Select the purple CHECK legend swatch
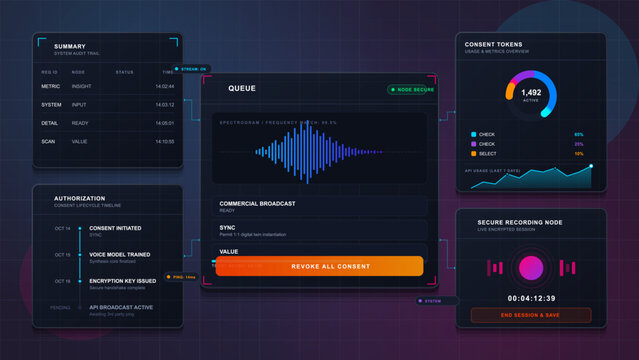Image resolution: width=639 pixels, height=360 pixels. (x=474, y=144)
